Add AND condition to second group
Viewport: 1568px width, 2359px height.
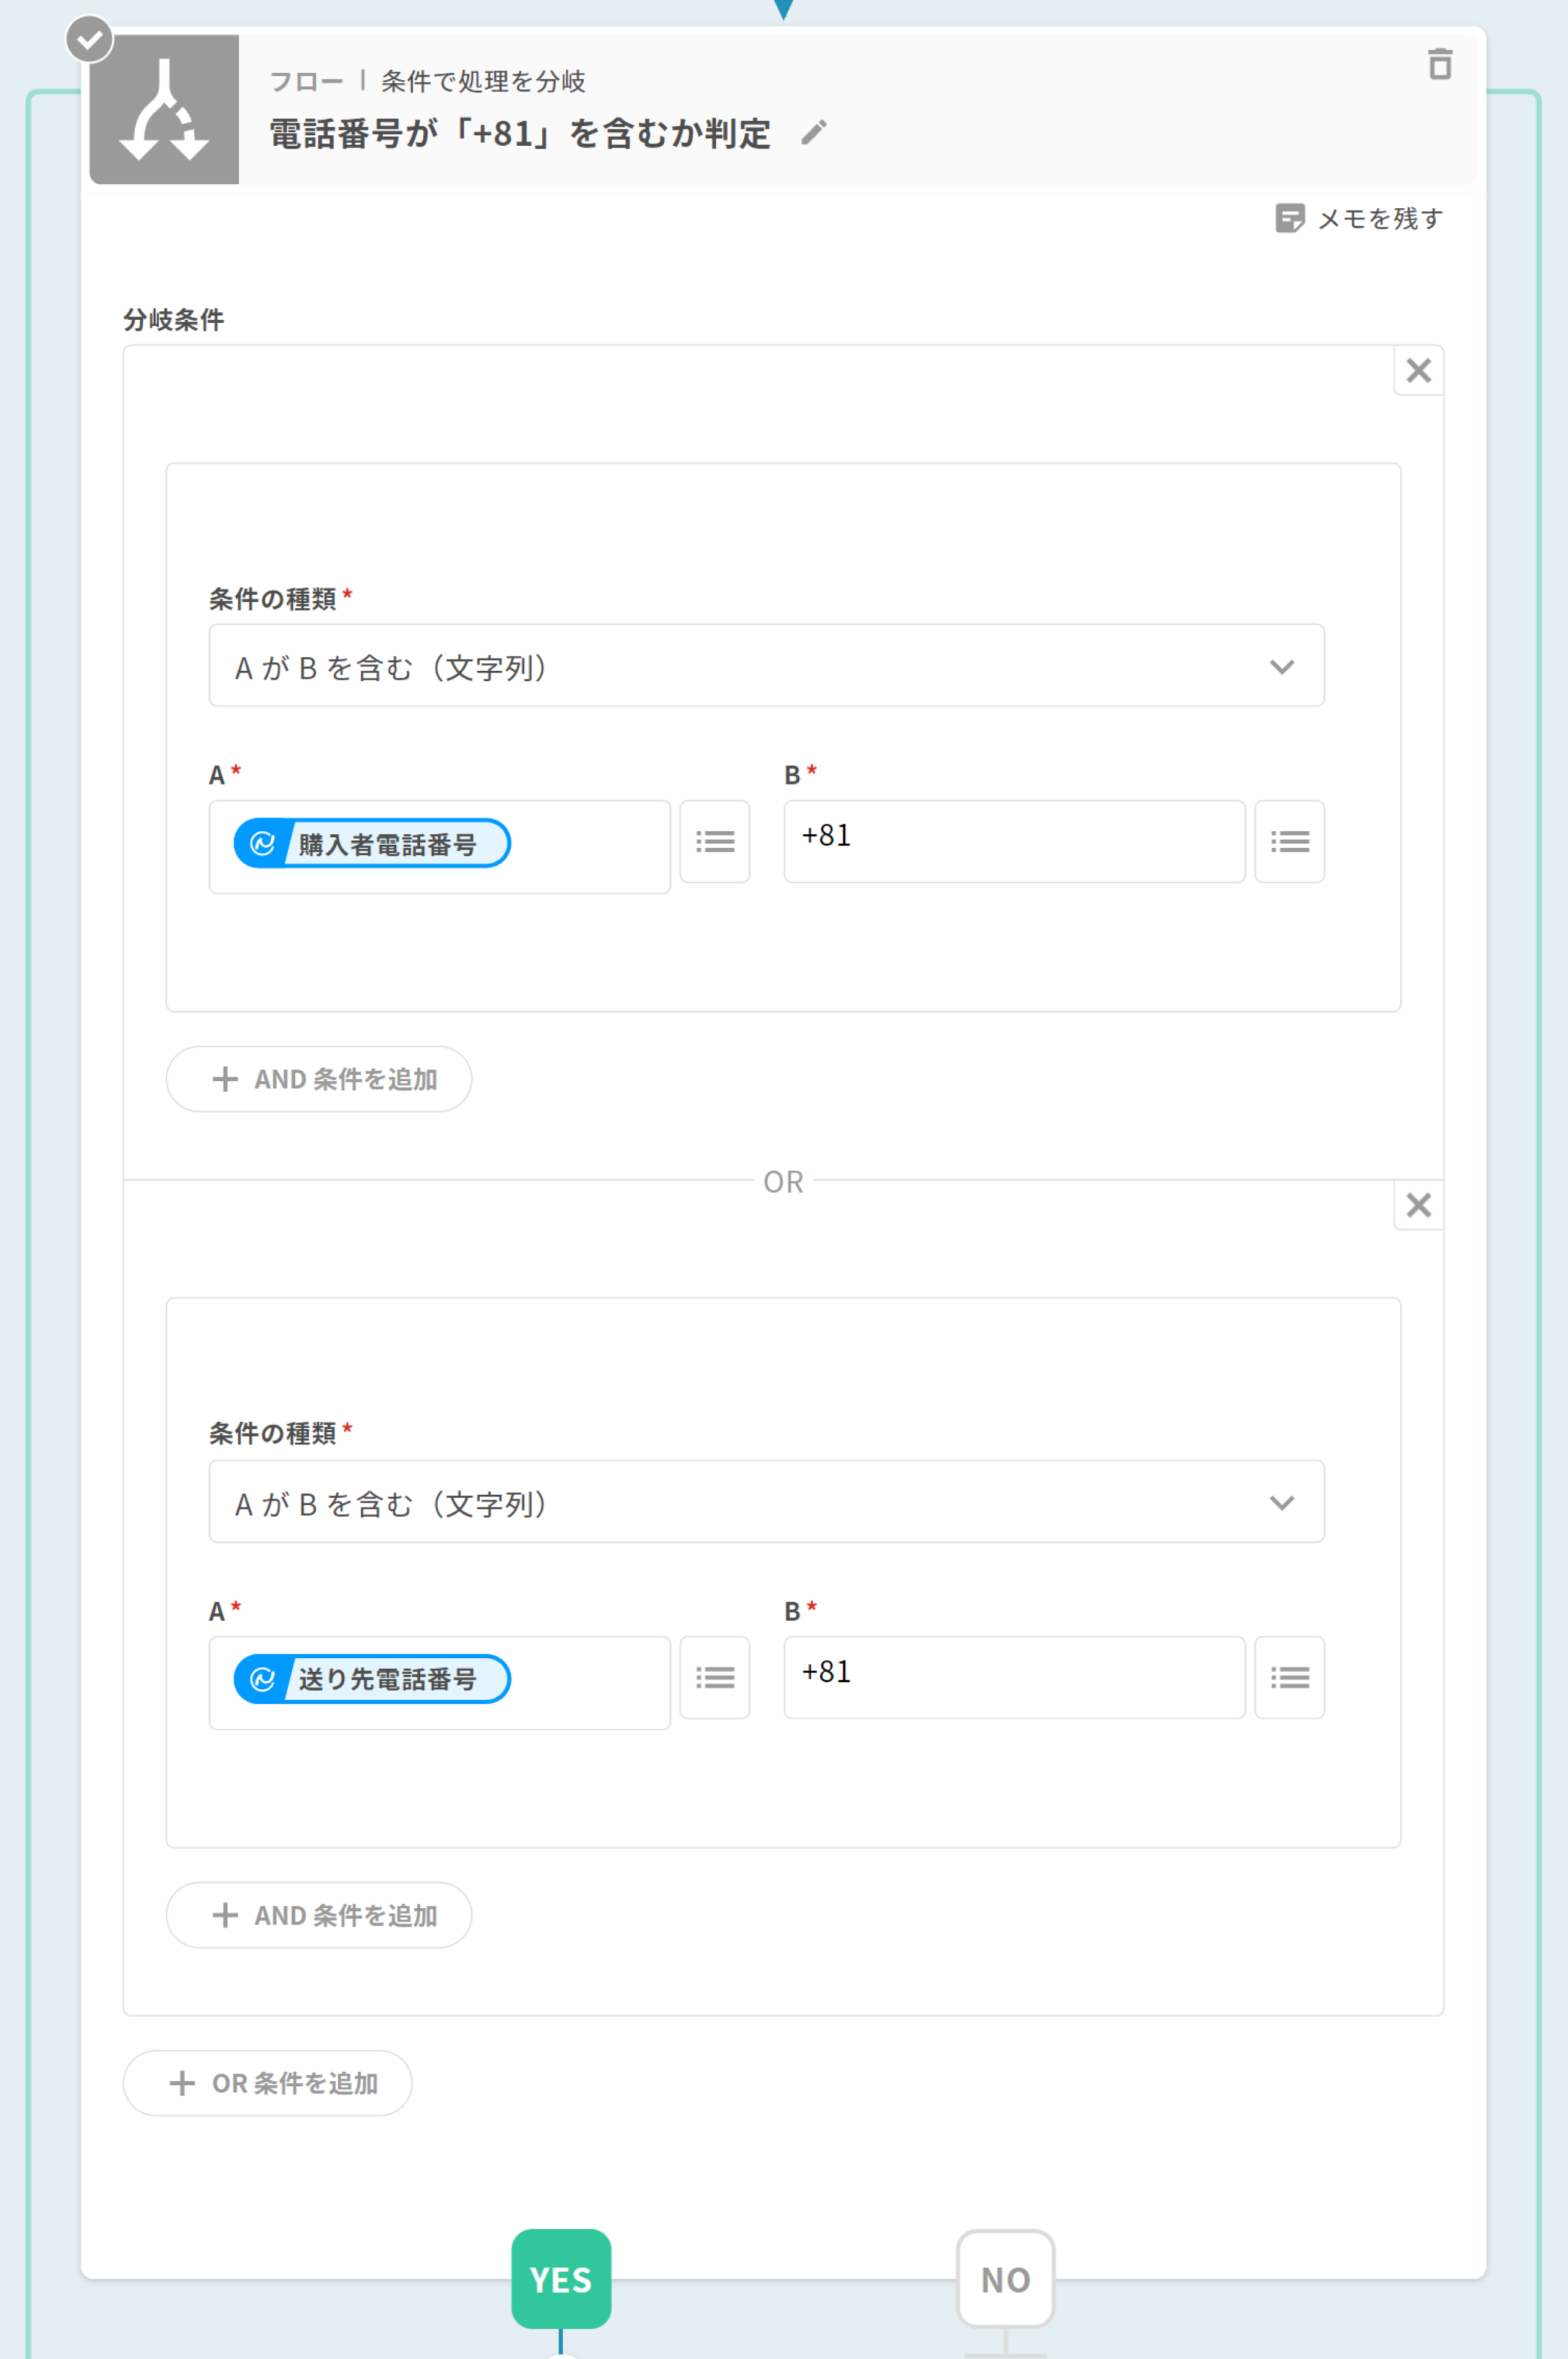[x=319, y=1915]
